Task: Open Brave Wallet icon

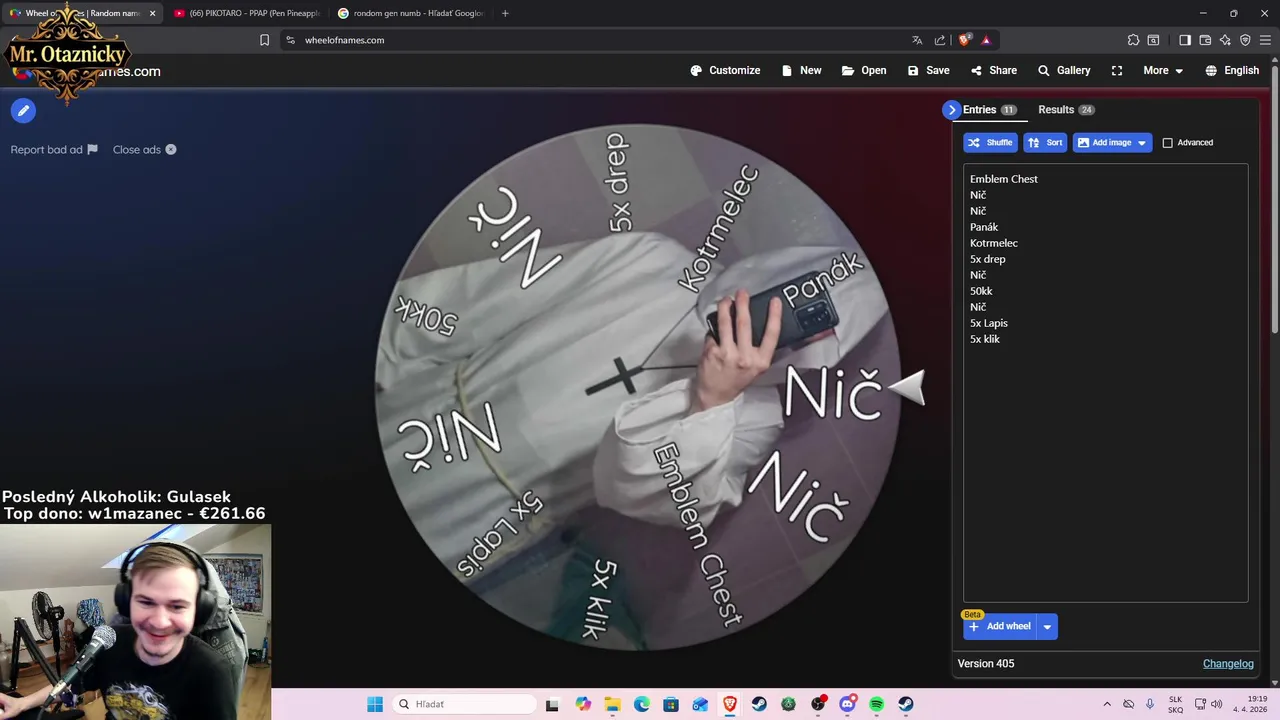Action: point(1205,40)
